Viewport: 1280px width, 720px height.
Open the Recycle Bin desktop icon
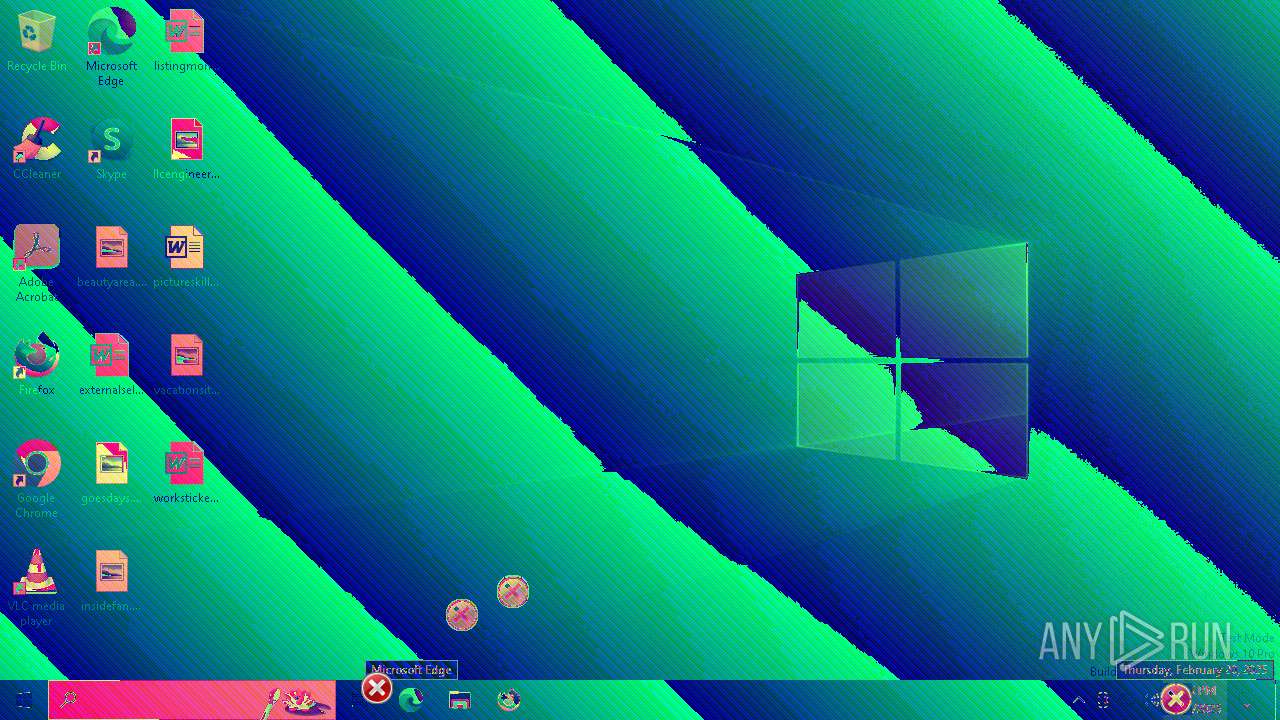tap(36, 41)
